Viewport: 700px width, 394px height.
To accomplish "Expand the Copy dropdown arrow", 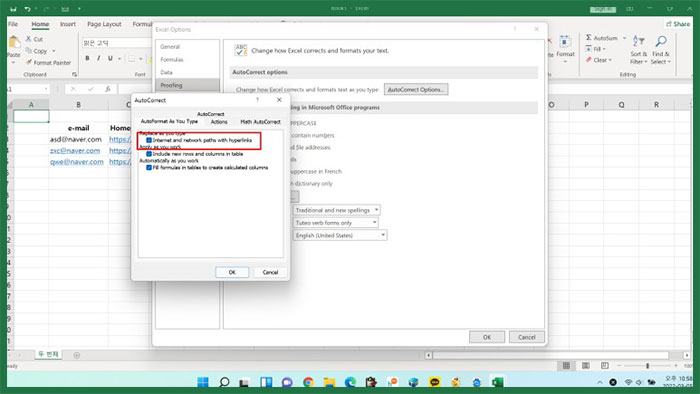I will 54,51.
